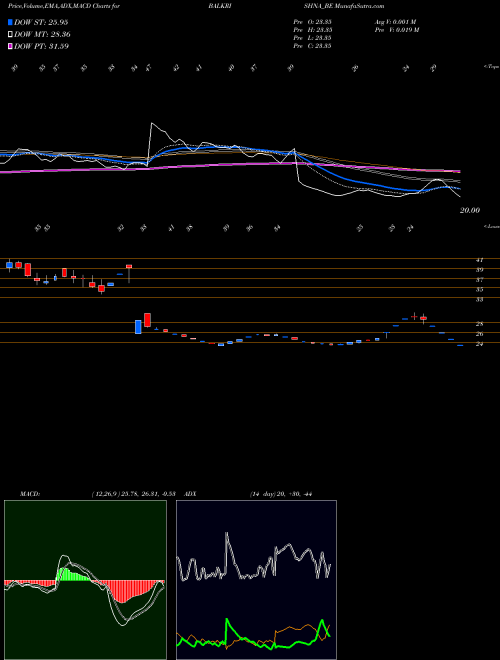The width and height of the screenshot is (500, 660).
Task: Click the 28 price level on candlestick axis
Action: (x=479, y=324)
